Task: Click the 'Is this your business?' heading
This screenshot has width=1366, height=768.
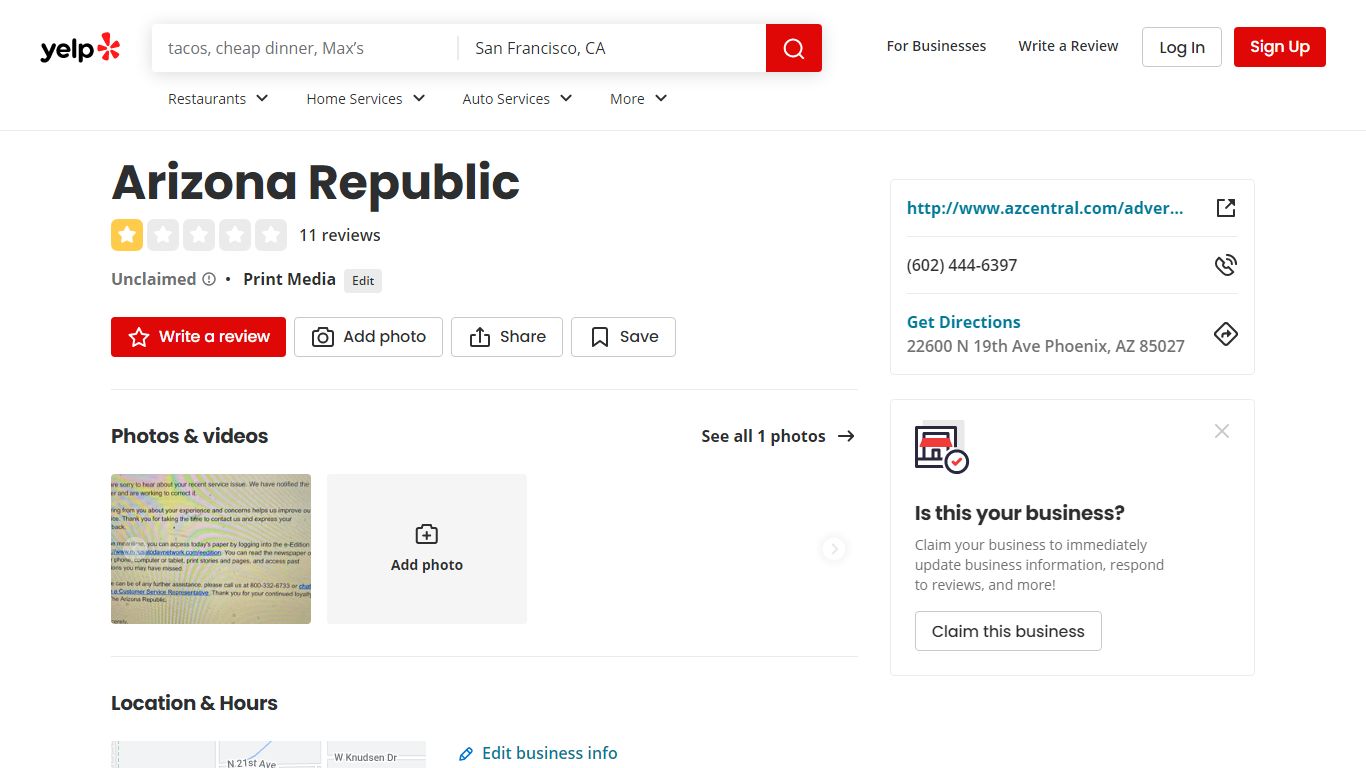Action: pos(1020,513)
